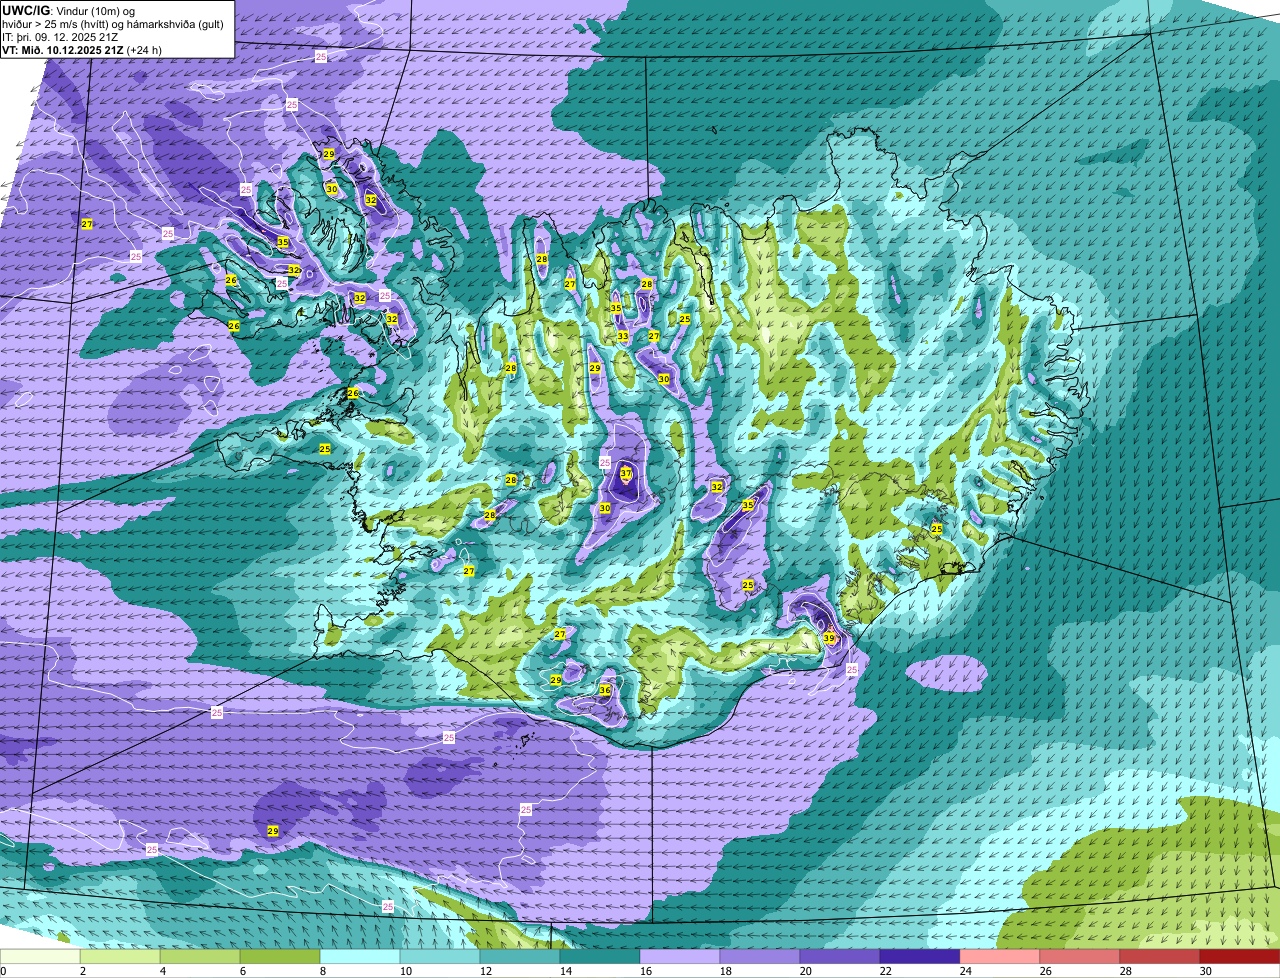Select the '4' tick on the color scale

tap(163, 971)
